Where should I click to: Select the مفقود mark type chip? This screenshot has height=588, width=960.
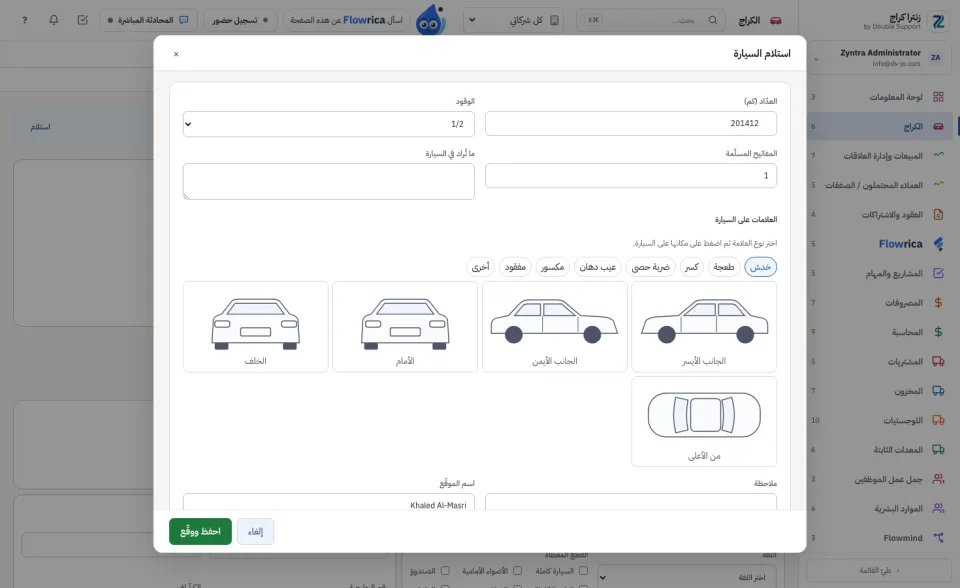pyautogui.click(x=515, y=267)
